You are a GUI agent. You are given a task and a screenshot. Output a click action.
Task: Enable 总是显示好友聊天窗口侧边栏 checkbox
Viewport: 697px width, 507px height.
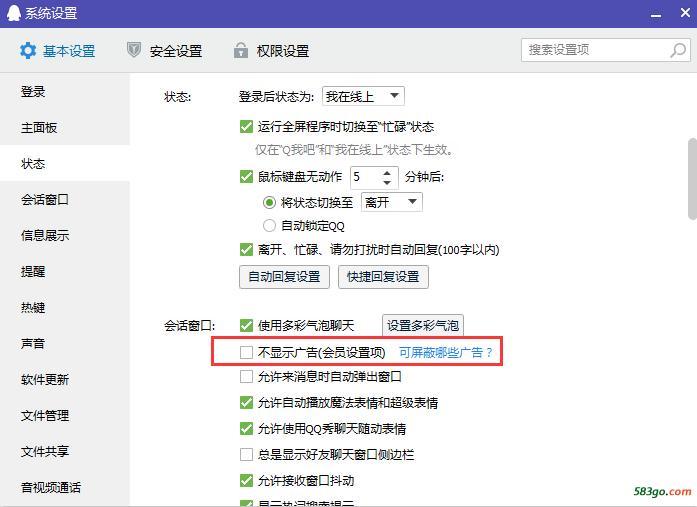pyautogui.click(x=246, y=455)
